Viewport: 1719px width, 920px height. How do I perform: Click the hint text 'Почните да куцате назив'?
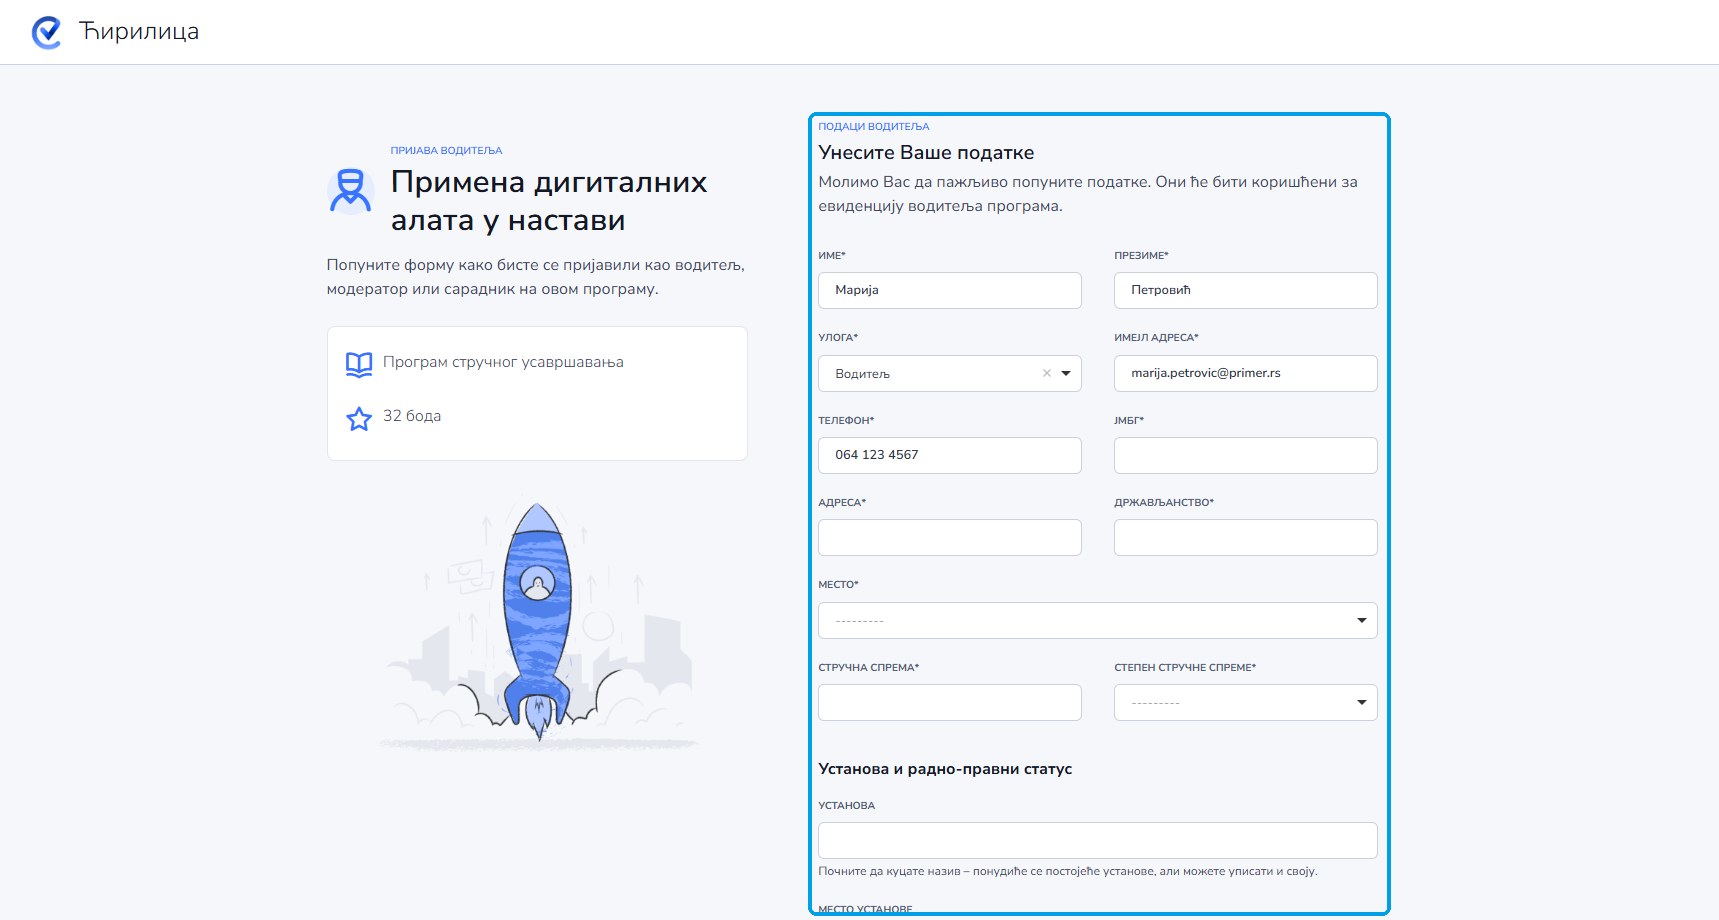pos(888,871)
